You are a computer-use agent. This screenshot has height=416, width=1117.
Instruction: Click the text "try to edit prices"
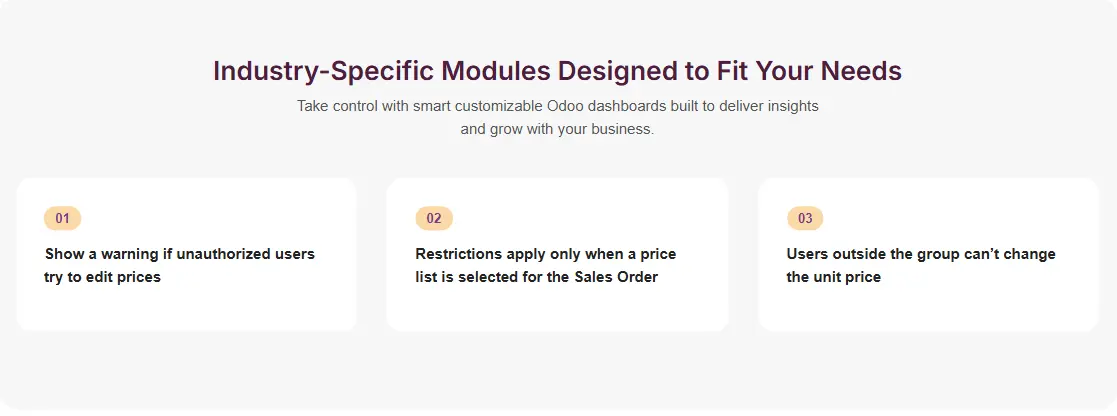click(x=102, y=277)
